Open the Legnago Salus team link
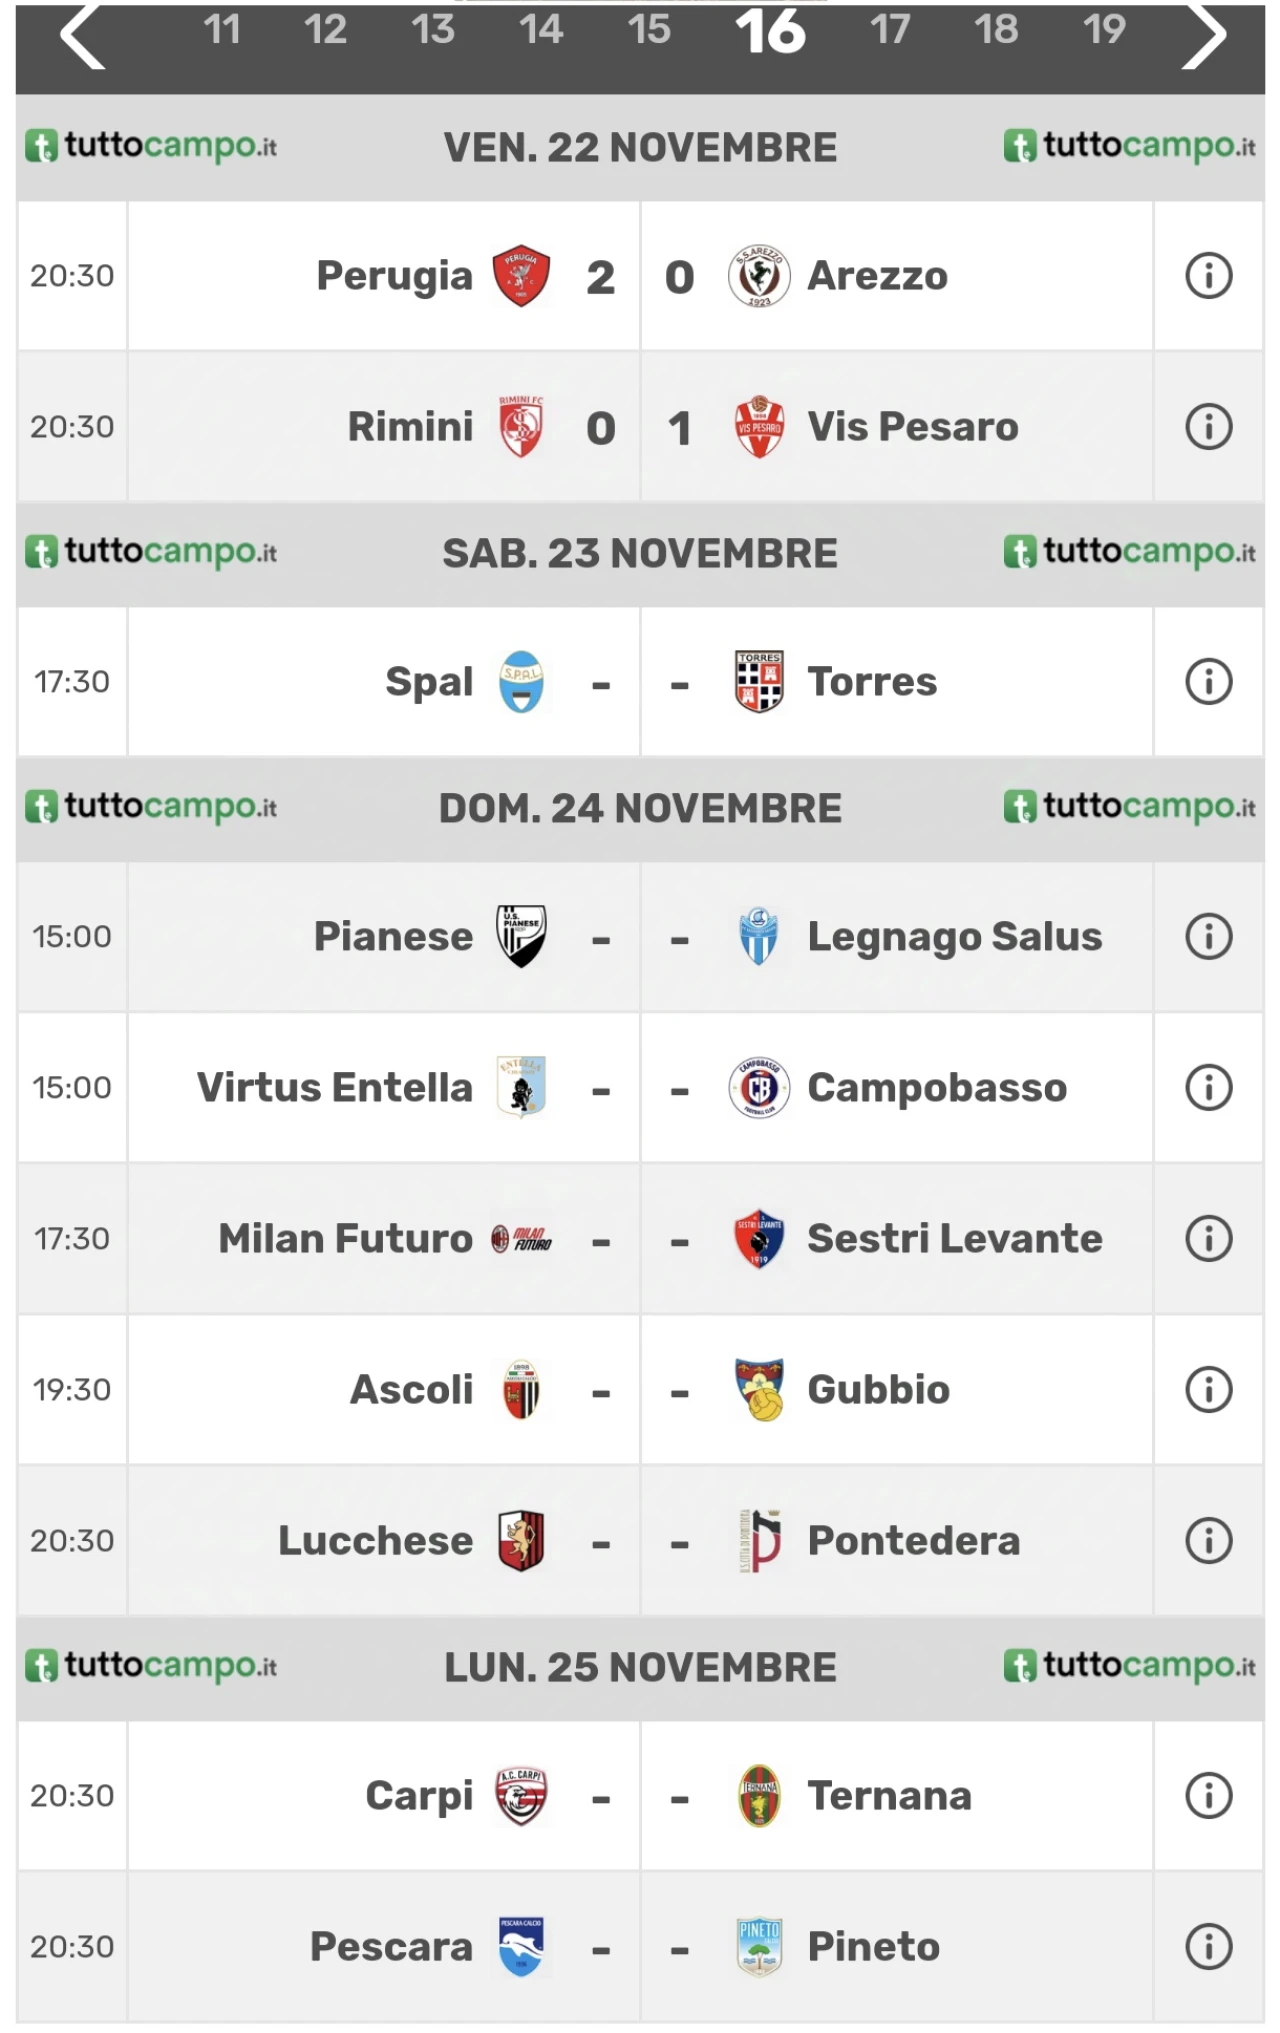 coord(954,937)
